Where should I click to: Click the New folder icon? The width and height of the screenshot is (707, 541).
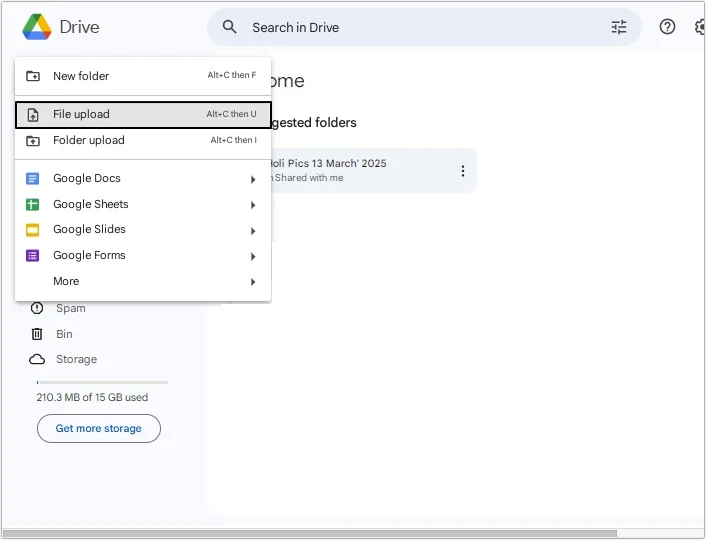33,76
